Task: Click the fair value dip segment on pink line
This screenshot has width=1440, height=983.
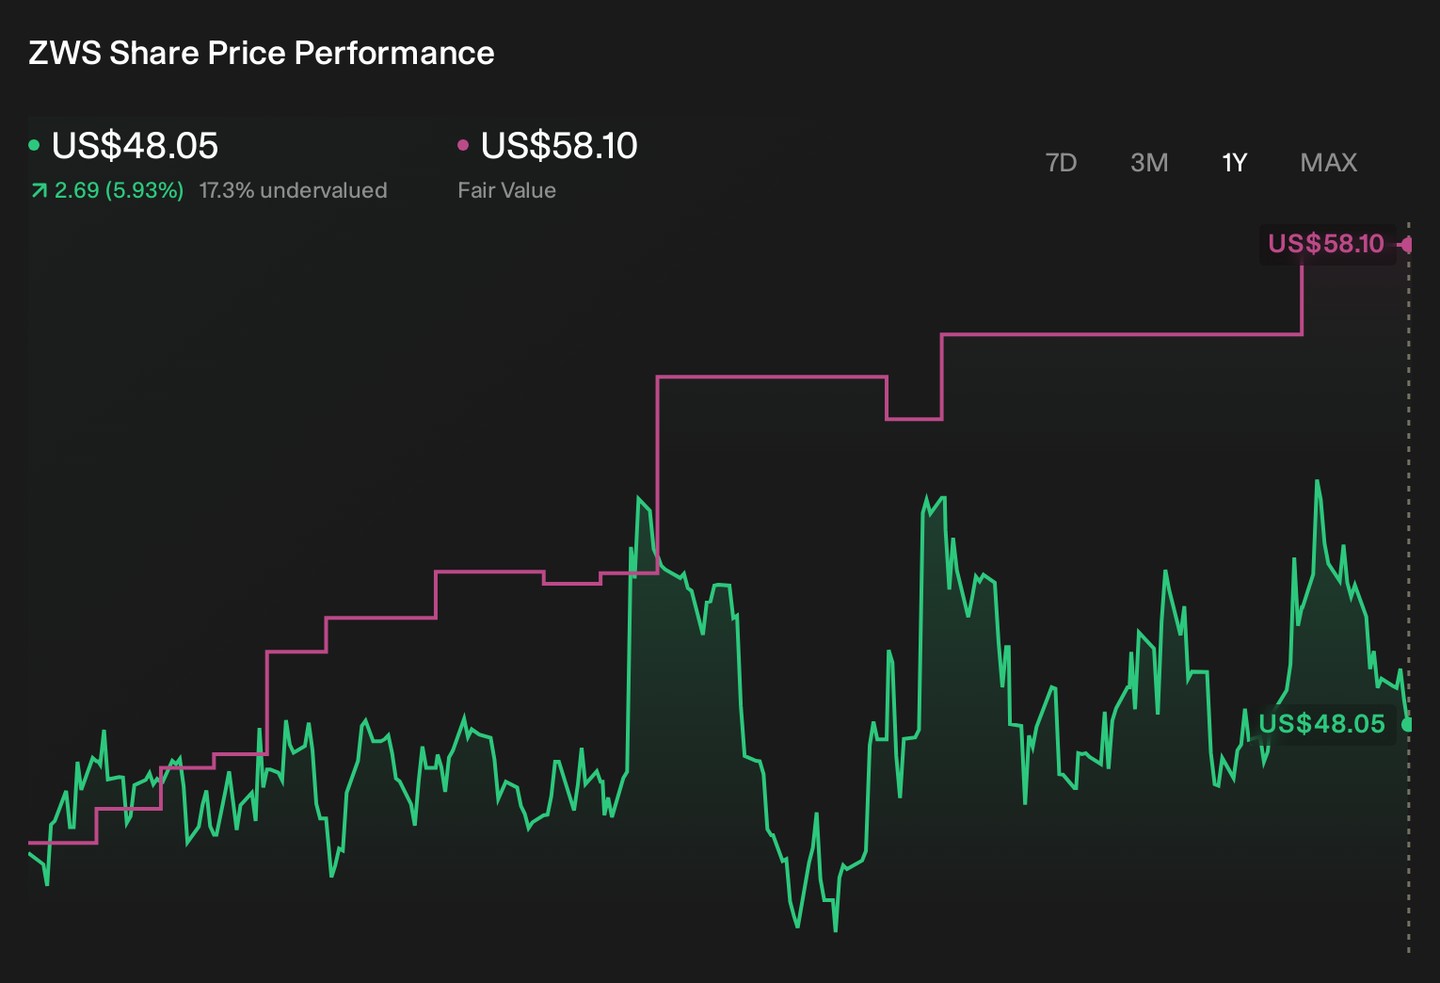Action: click(914, 419)
